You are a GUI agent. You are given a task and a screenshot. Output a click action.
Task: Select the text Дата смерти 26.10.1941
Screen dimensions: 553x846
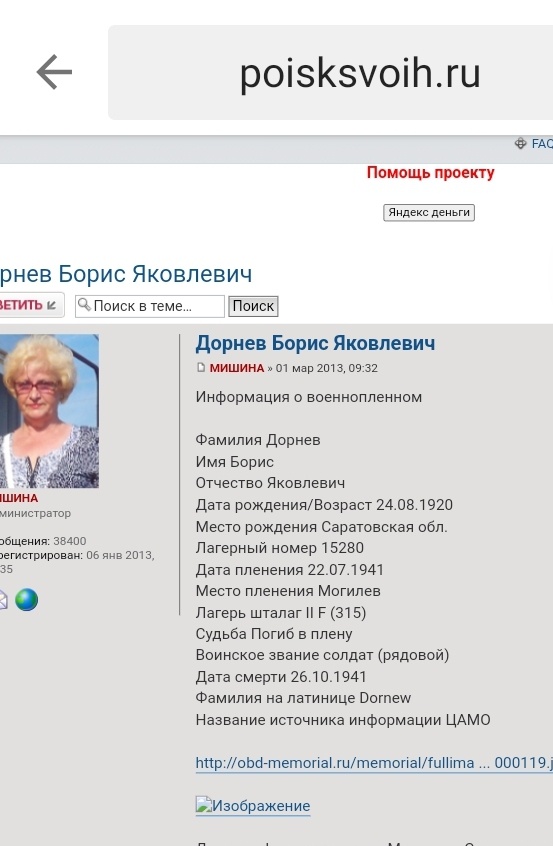281,677
